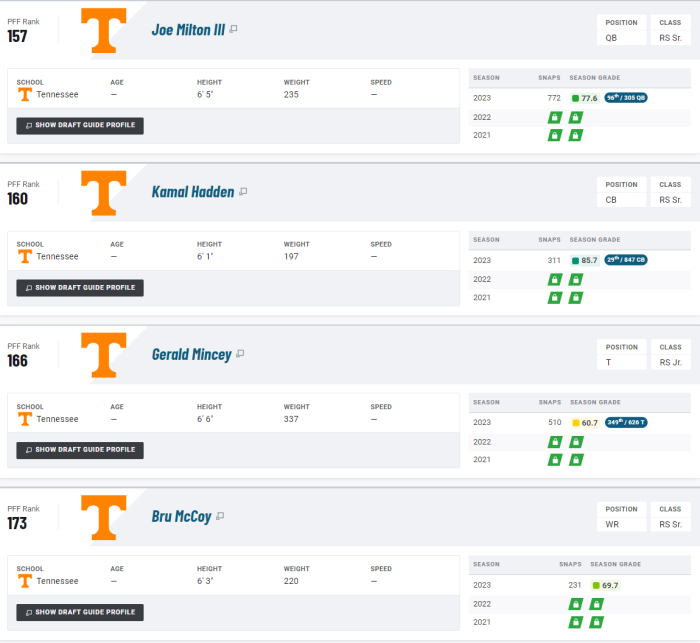Click the note icon beside Kamal Hadden
The width and height of the screenshot is (700, 643).
point(243,192)
